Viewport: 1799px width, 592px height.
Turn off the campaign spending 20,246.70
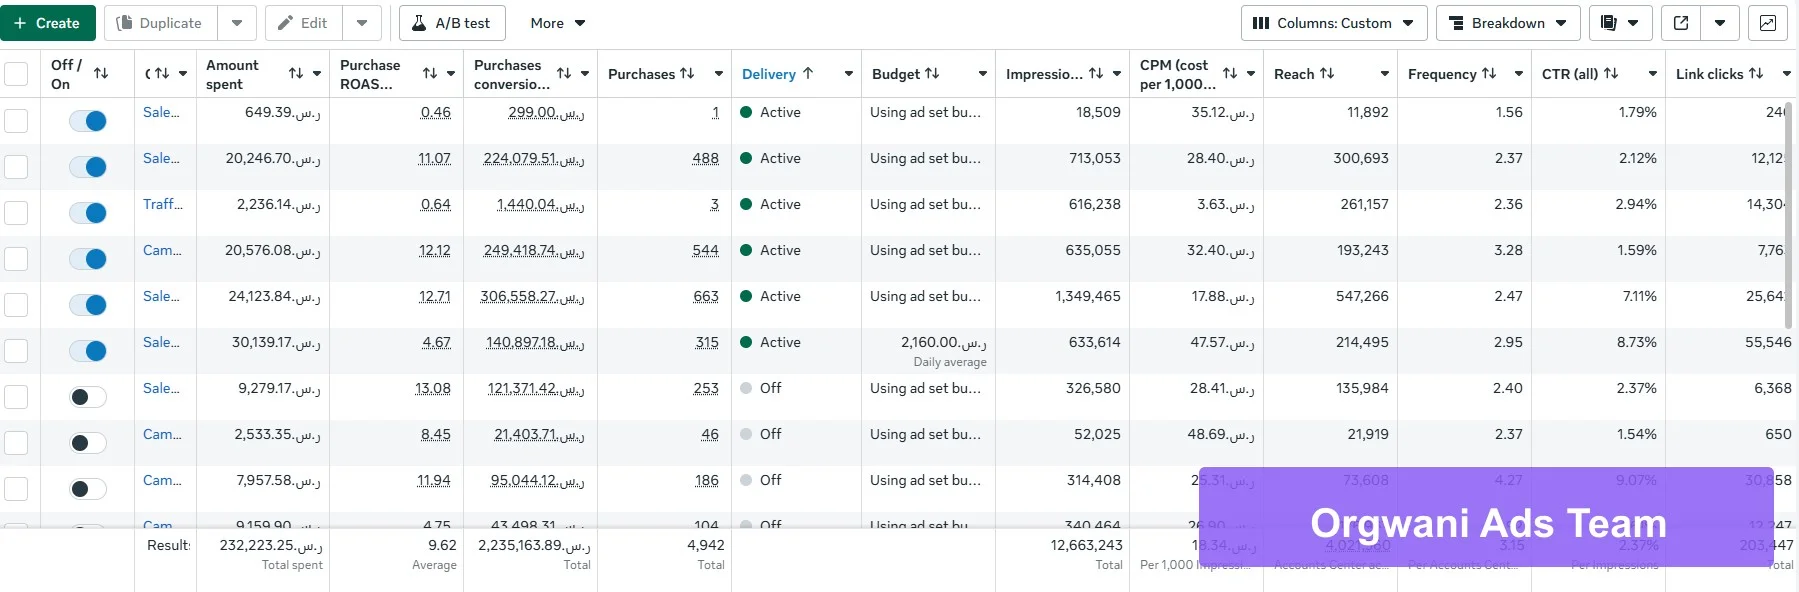pyautogui.click(x=88, y=167)
